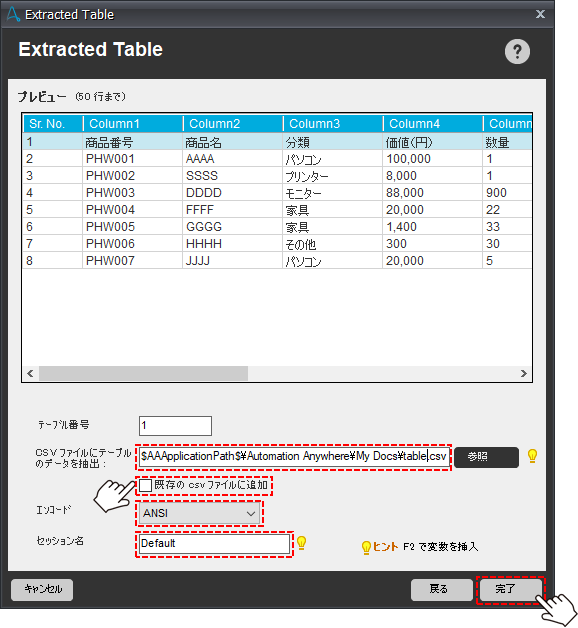Close the Extracted Table dialog with X
Image resolution: width=578 pixels, height=628 pixels.
540,14
